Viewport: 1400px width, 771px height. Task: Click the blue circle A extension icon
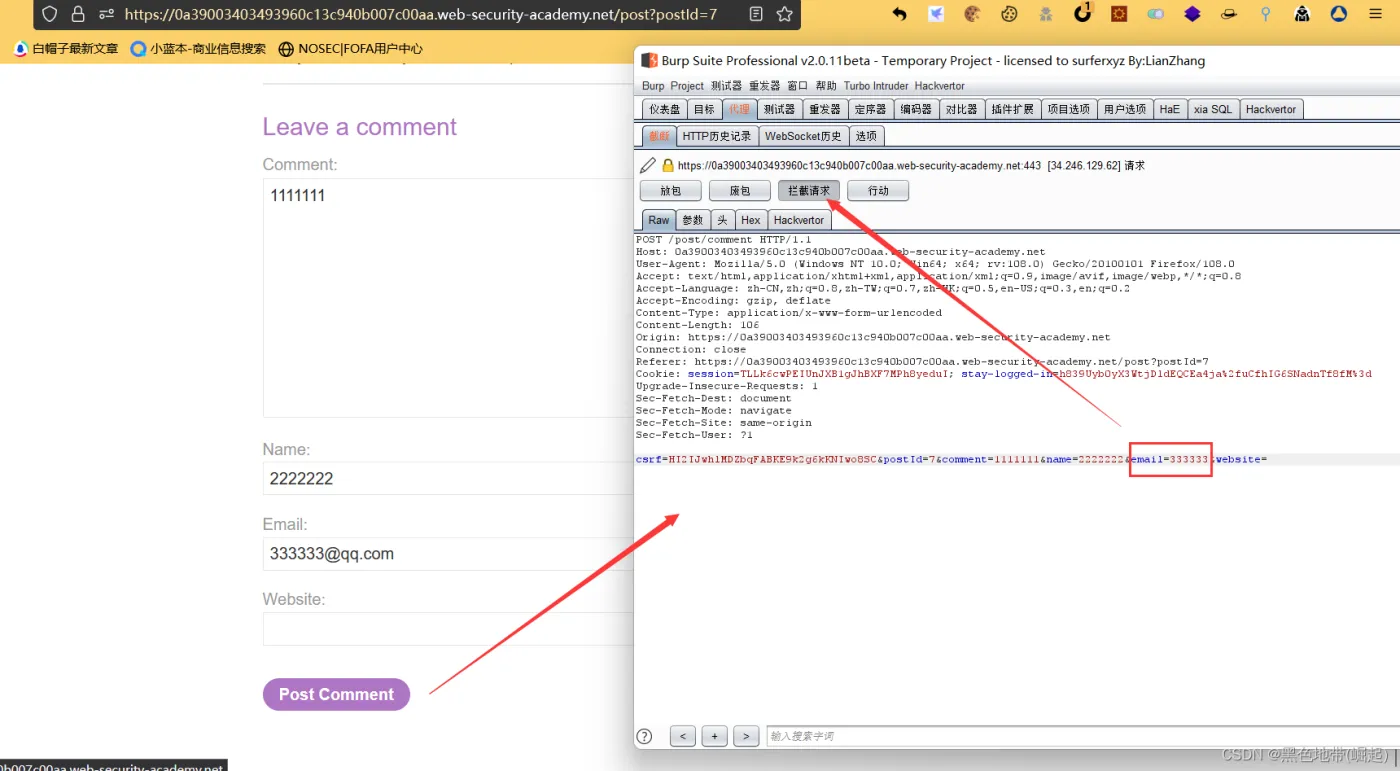pyautogui.click(x=1338, y=14)
